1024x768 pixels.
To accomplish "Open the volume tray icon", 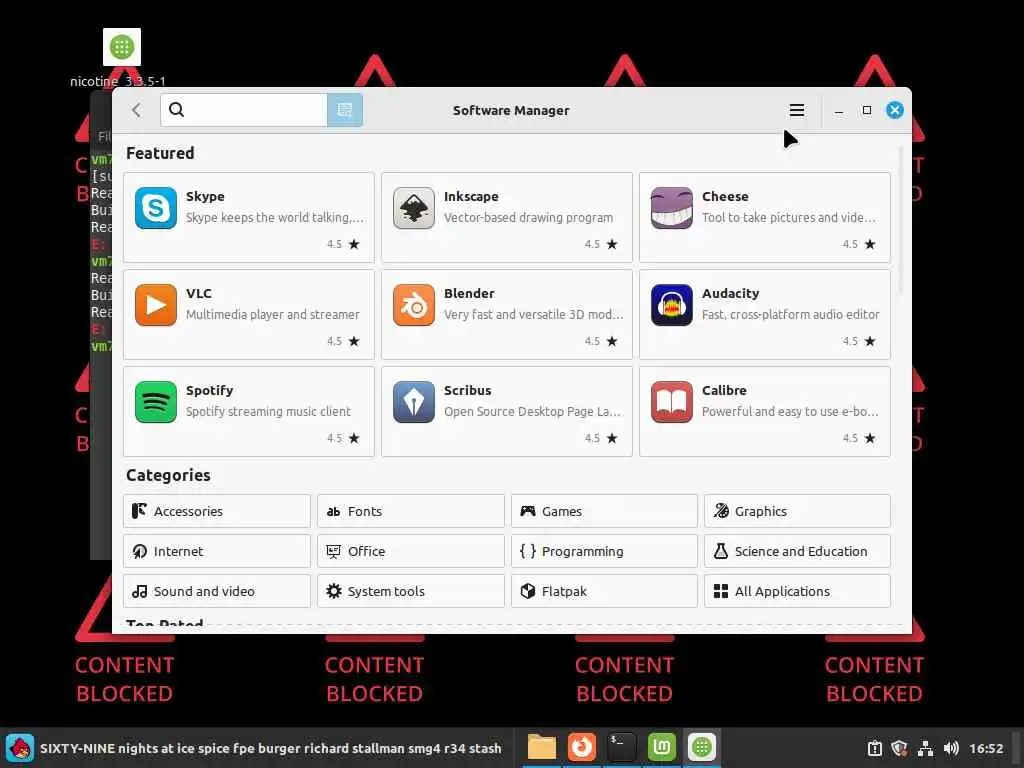I will [x=951, y=748].
